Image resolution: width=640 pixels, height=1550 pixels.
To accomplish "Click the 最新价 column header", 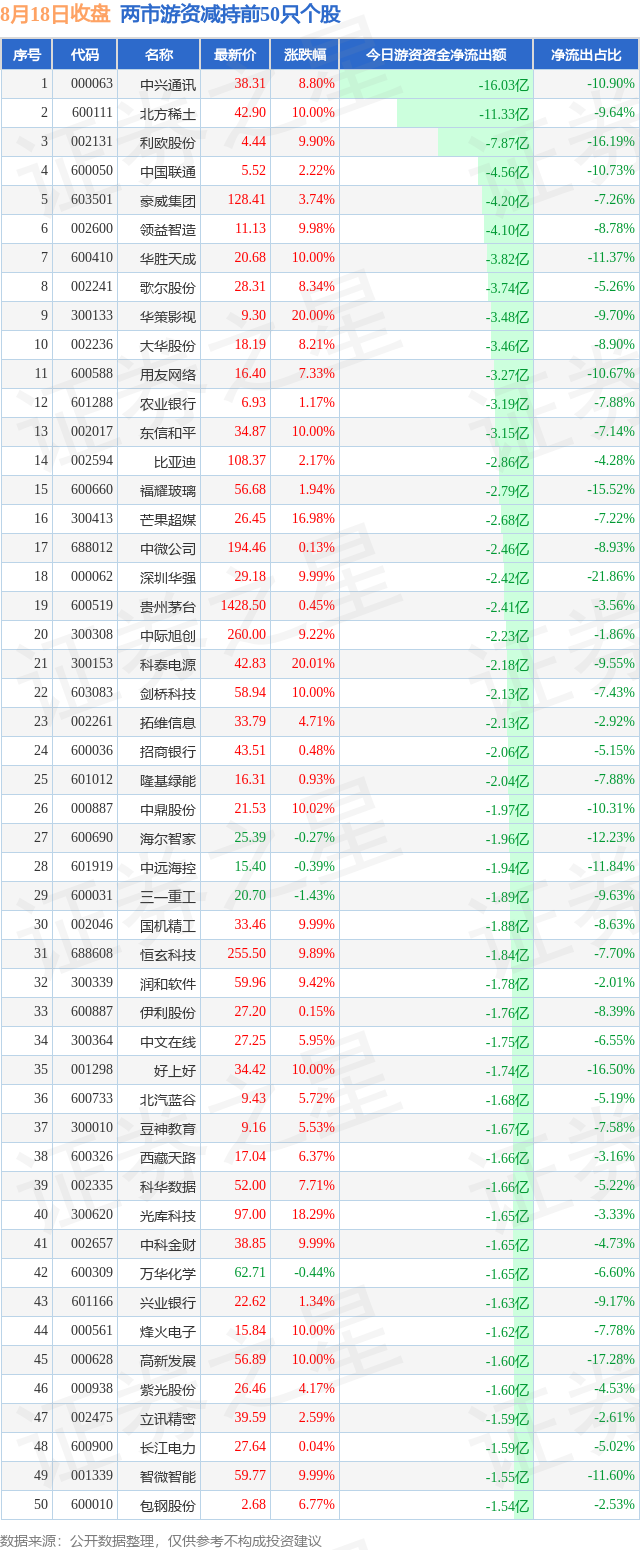I will coord(234,55).
